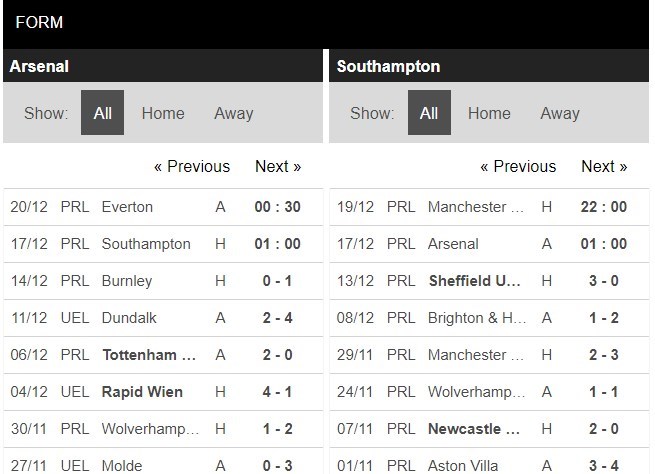Switch Southampton form to Home matches
The image size is (655, 474).
tap(489, 113)
